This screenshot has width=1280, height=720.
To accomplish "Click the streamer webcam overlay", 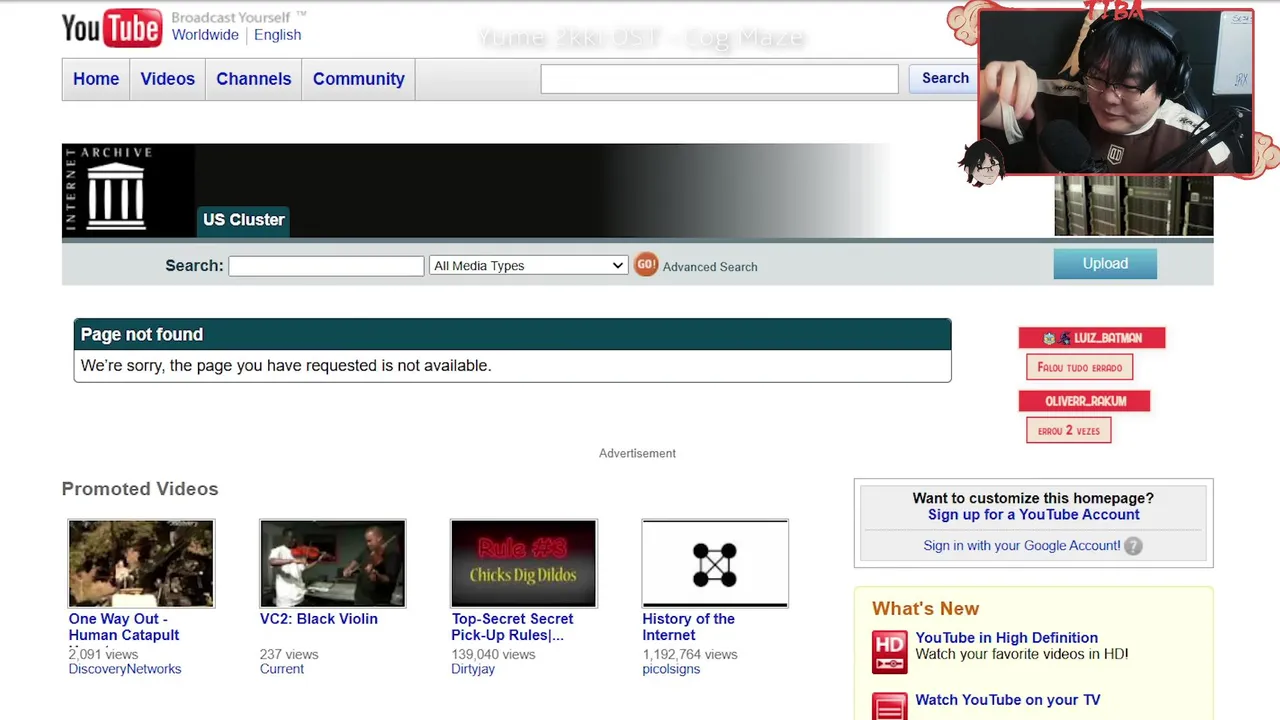I will click(1115, 93).
